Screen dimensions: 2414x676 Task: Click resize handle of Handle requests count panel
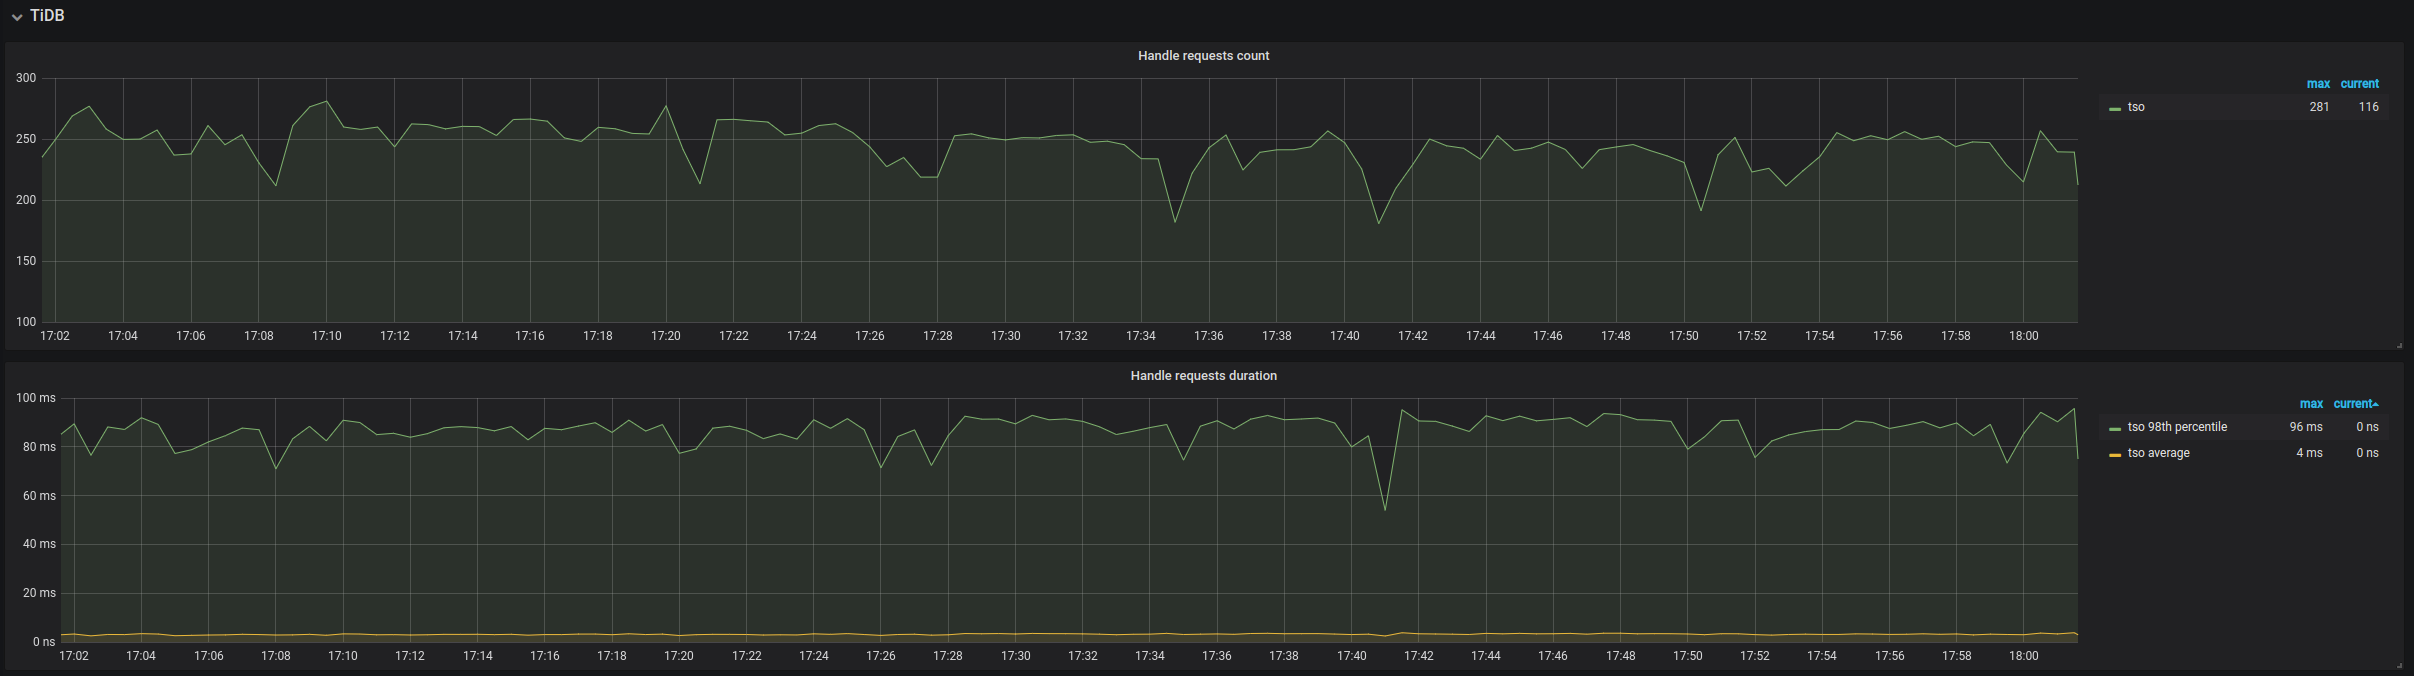coord(2399,345)
